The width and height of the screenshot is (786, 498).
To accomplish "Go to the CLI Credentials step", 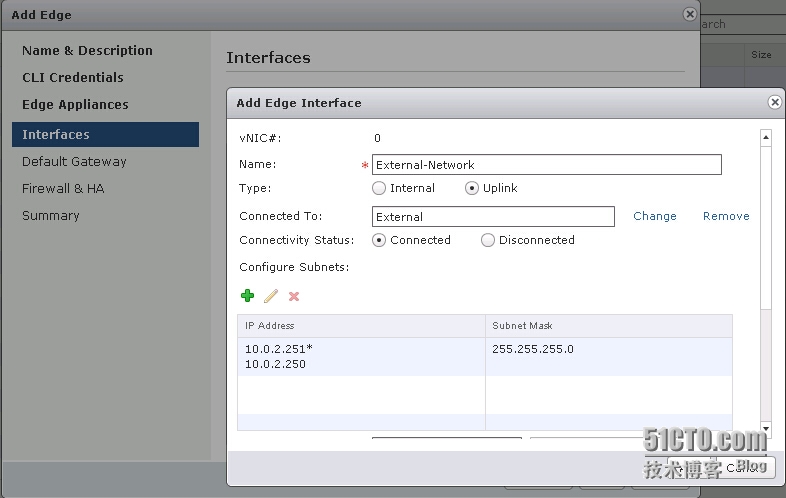I will tap(73, 78).
